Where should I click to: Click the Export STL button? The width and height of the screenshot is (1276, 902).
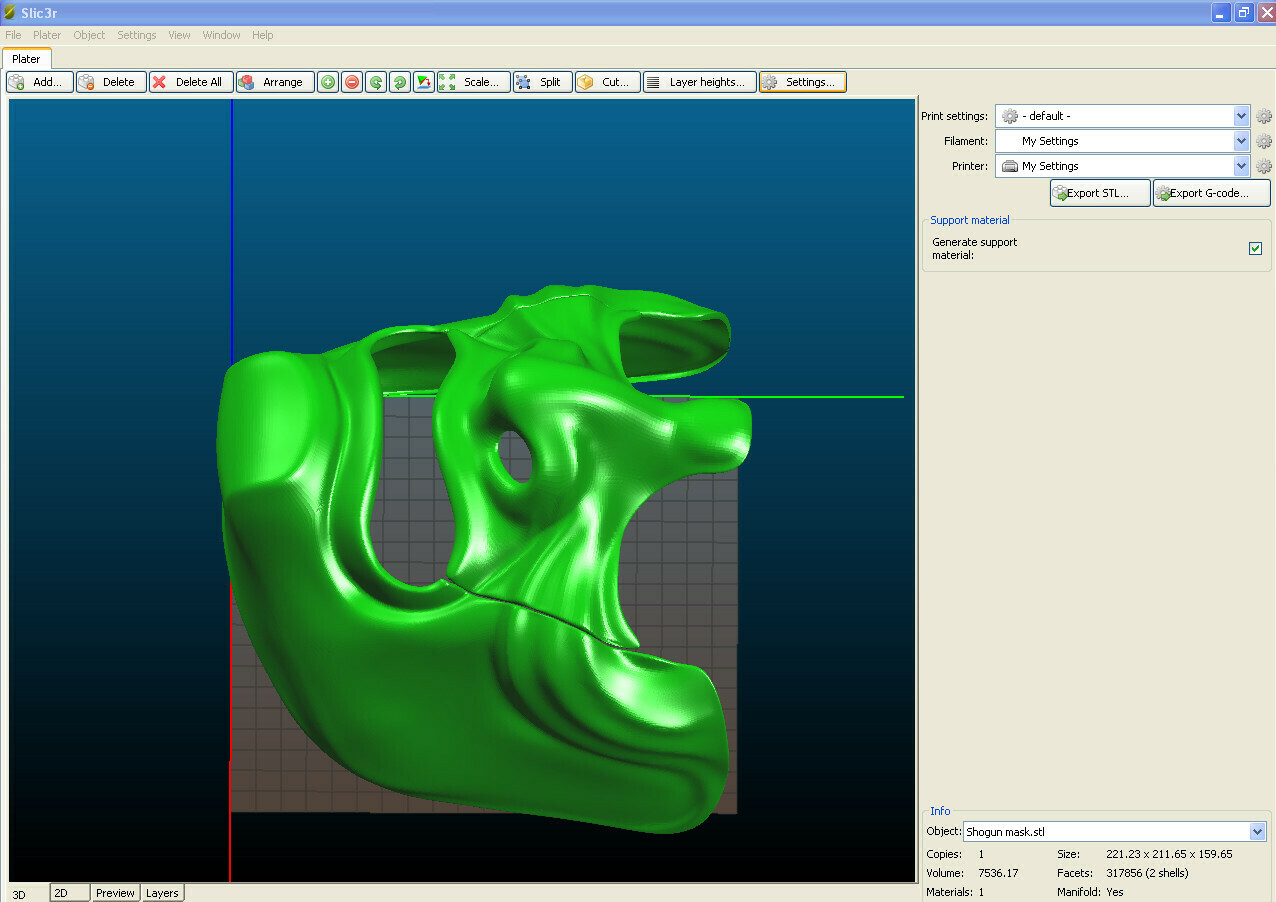(x=1099, y=192)
